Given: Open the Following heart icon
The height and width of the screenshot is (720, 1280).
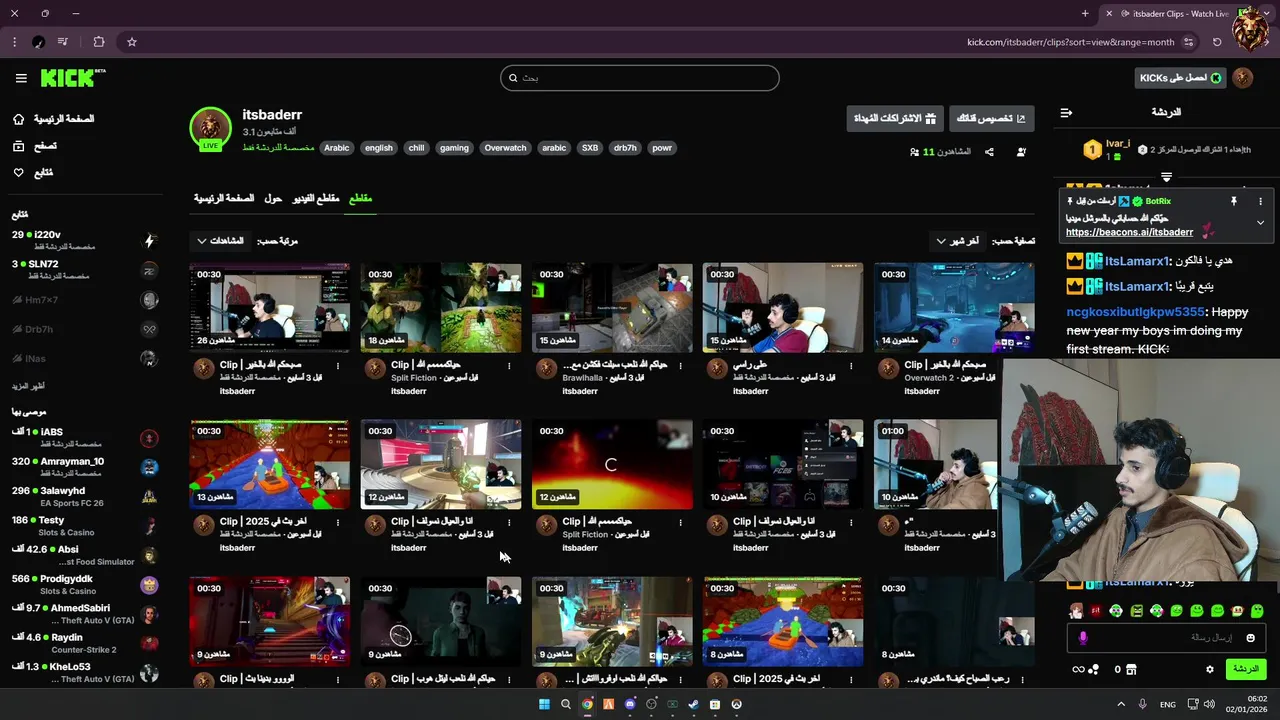Looking at the screenshot, I should click(x=18, y=173).
